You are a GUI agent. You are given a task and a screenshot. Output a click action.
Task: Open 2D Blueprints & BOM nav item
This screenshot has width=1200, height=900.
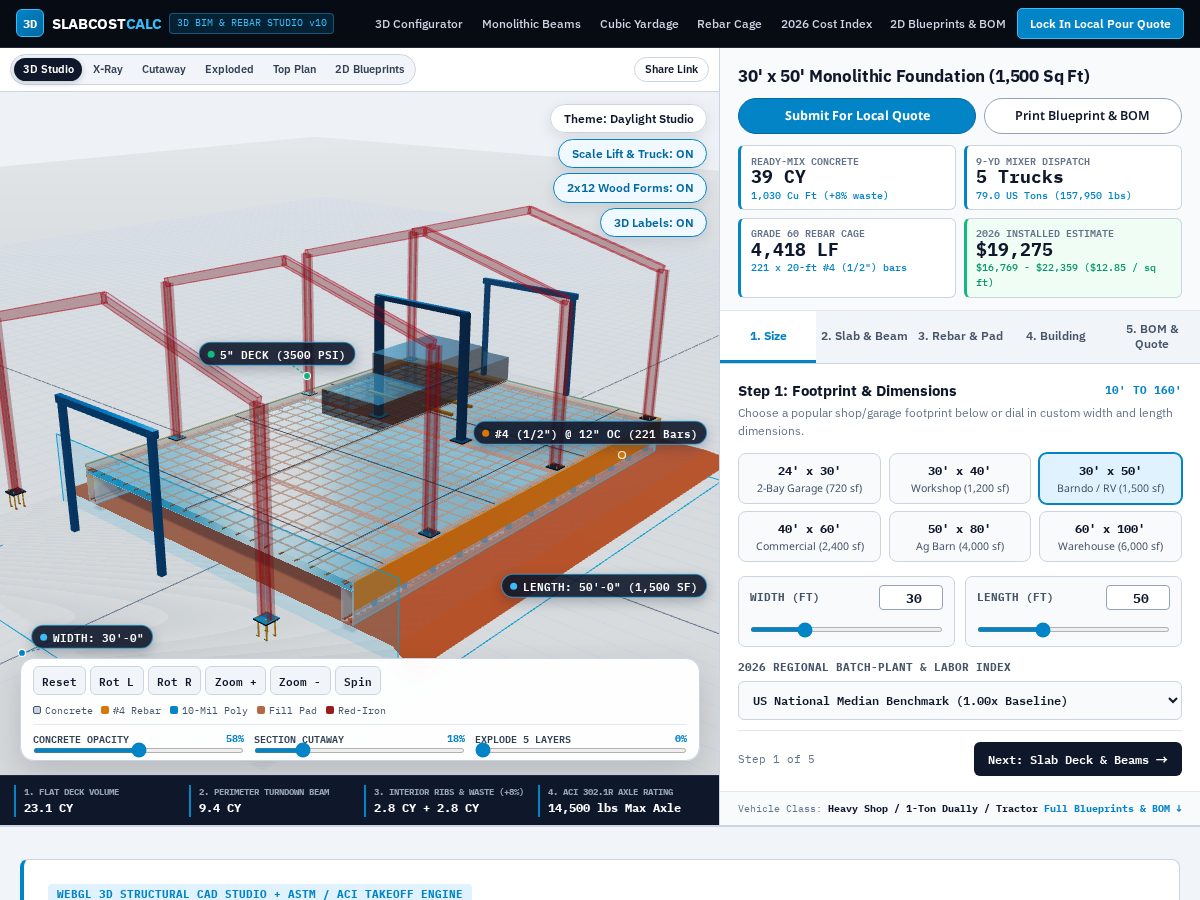pyautogui.click(x=948, y=24)
